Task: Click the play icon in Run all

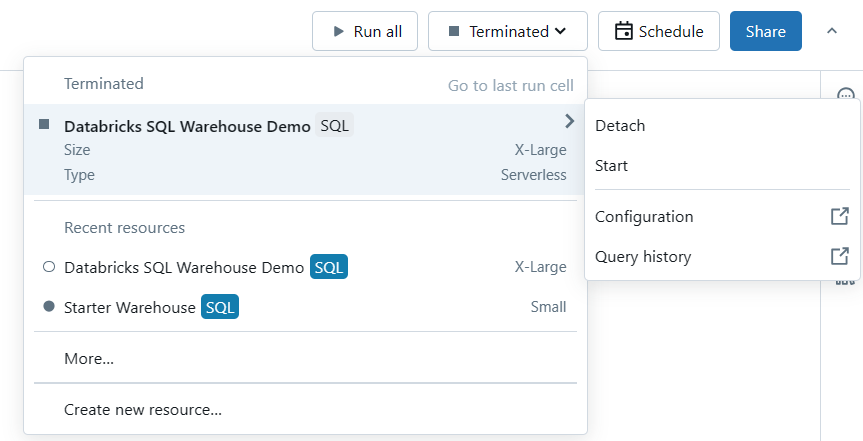Action: [x=339, y=31]
